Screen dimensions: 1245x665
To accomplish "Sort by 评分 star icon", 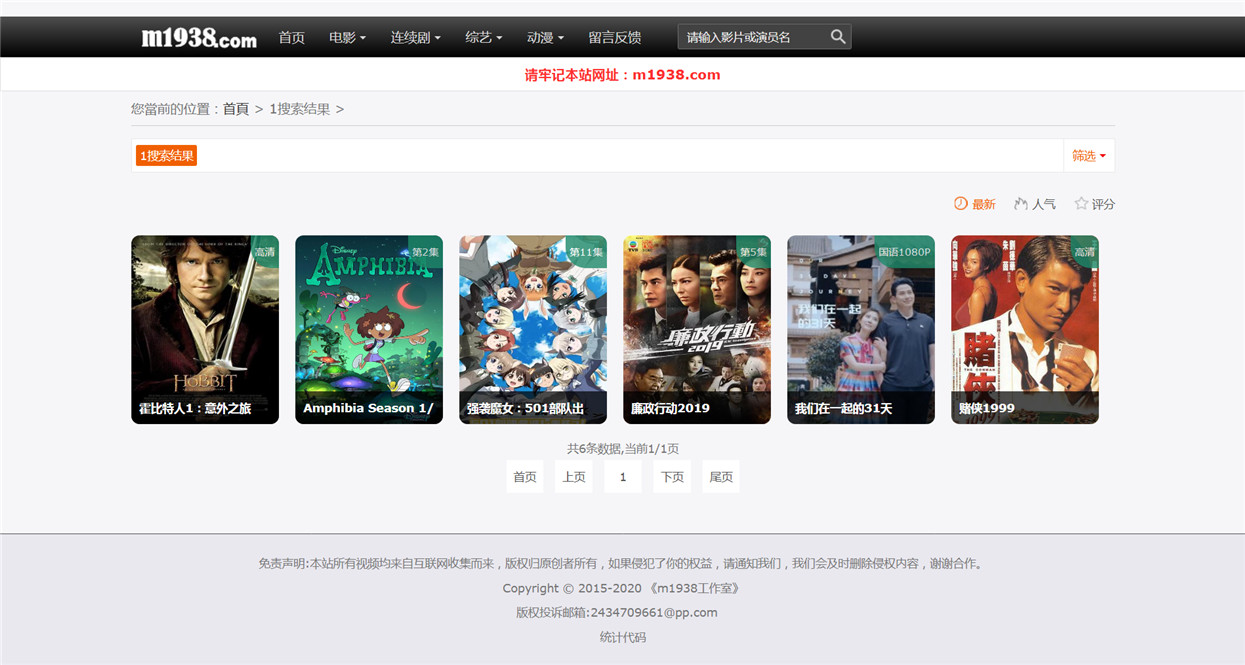I will 1081,203.
